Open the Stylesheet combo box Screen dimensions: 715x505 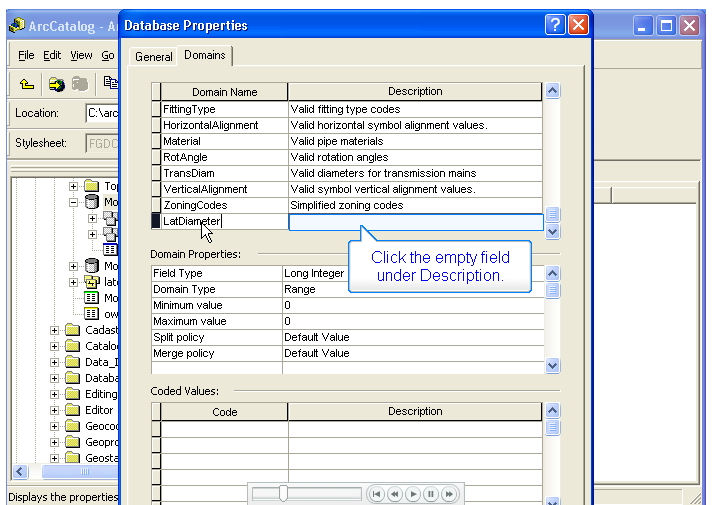102,143
